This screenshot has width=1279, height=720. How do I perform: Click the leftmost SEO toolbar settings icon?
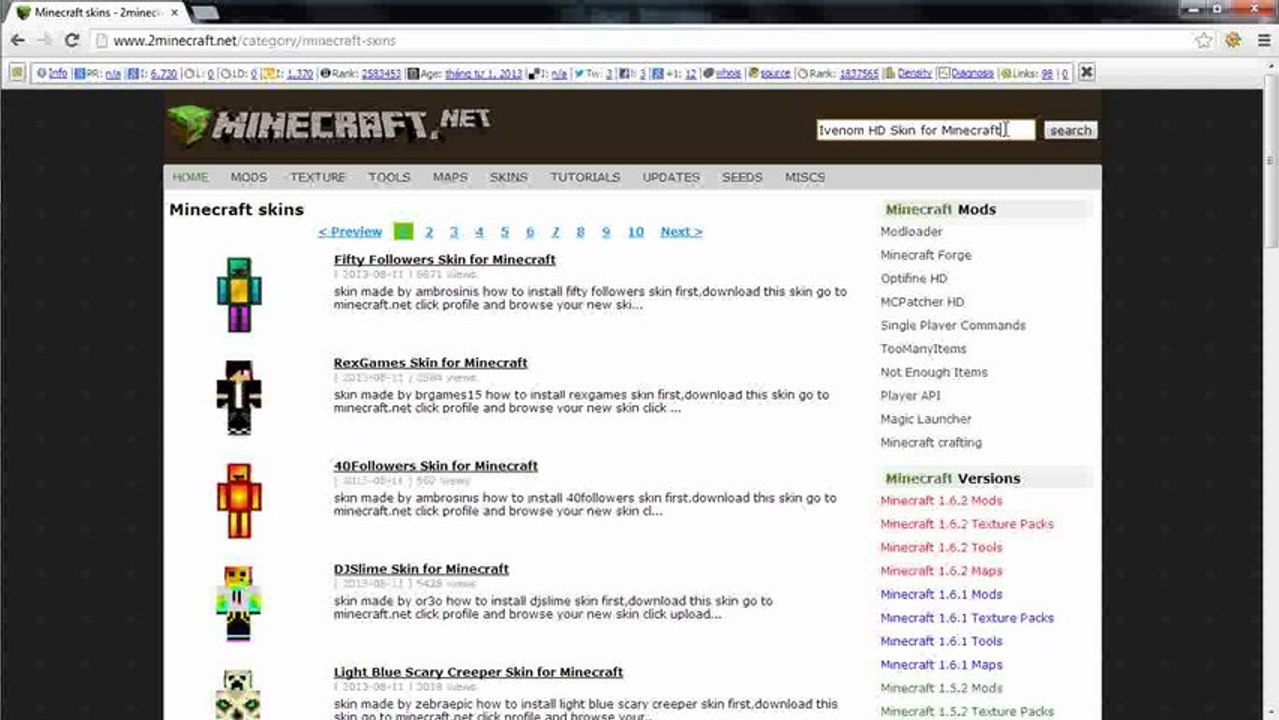pos(17,73)
